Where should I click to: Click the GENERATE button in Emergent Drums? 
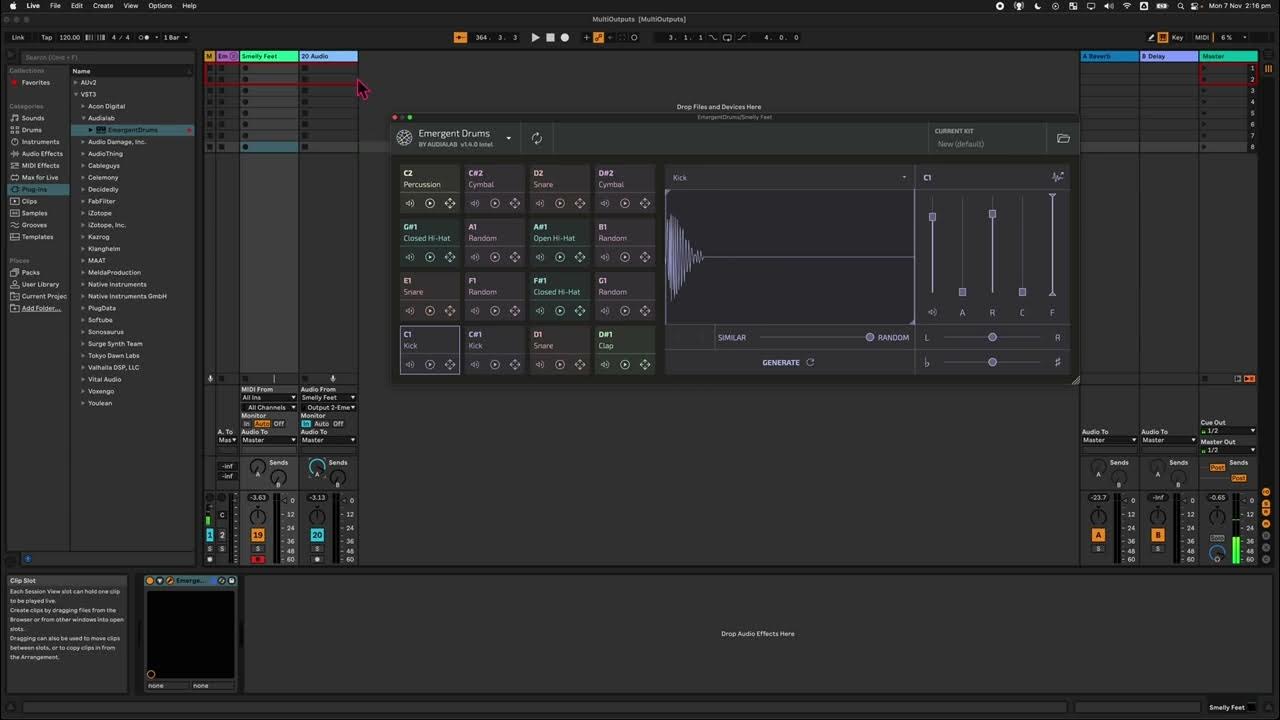click(x=788, y=362)
